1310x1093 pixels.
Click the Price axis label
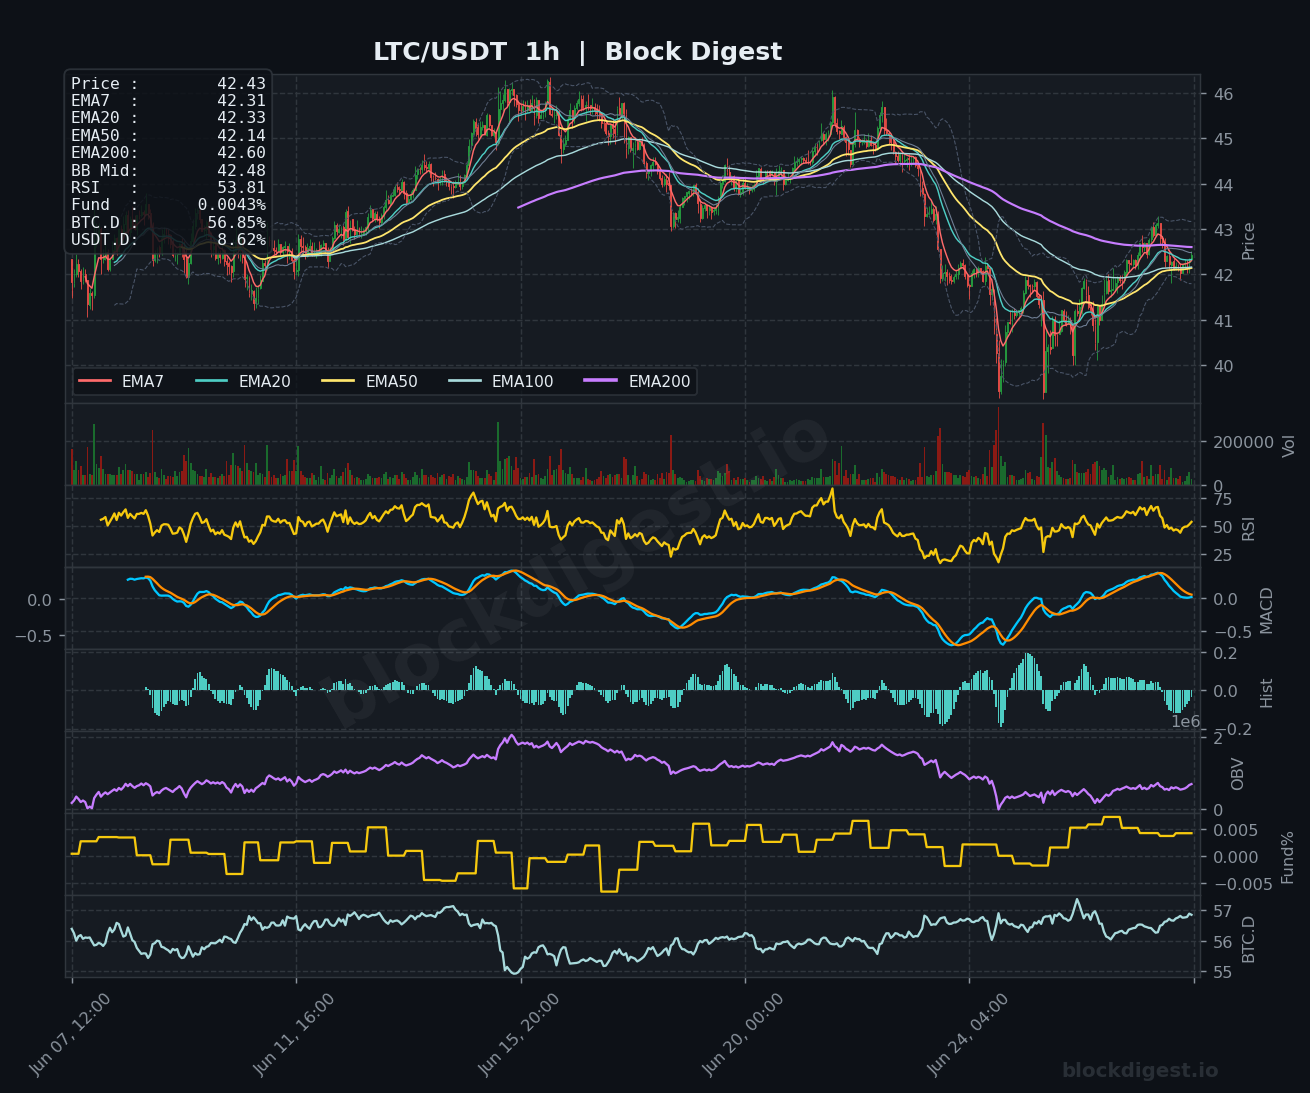(x=1249, y=241)
